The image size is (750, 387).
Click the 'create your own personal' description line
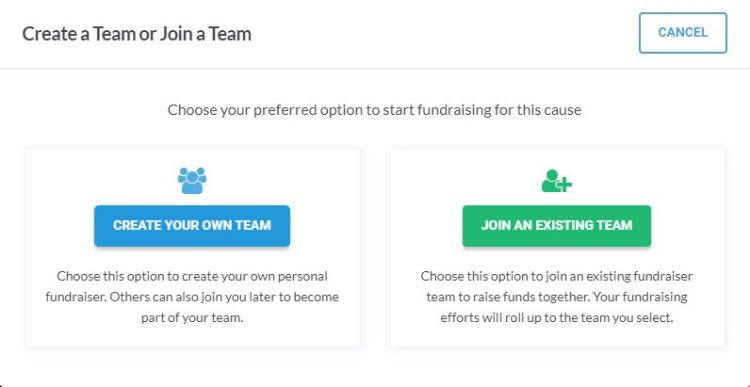pos(192,276)
